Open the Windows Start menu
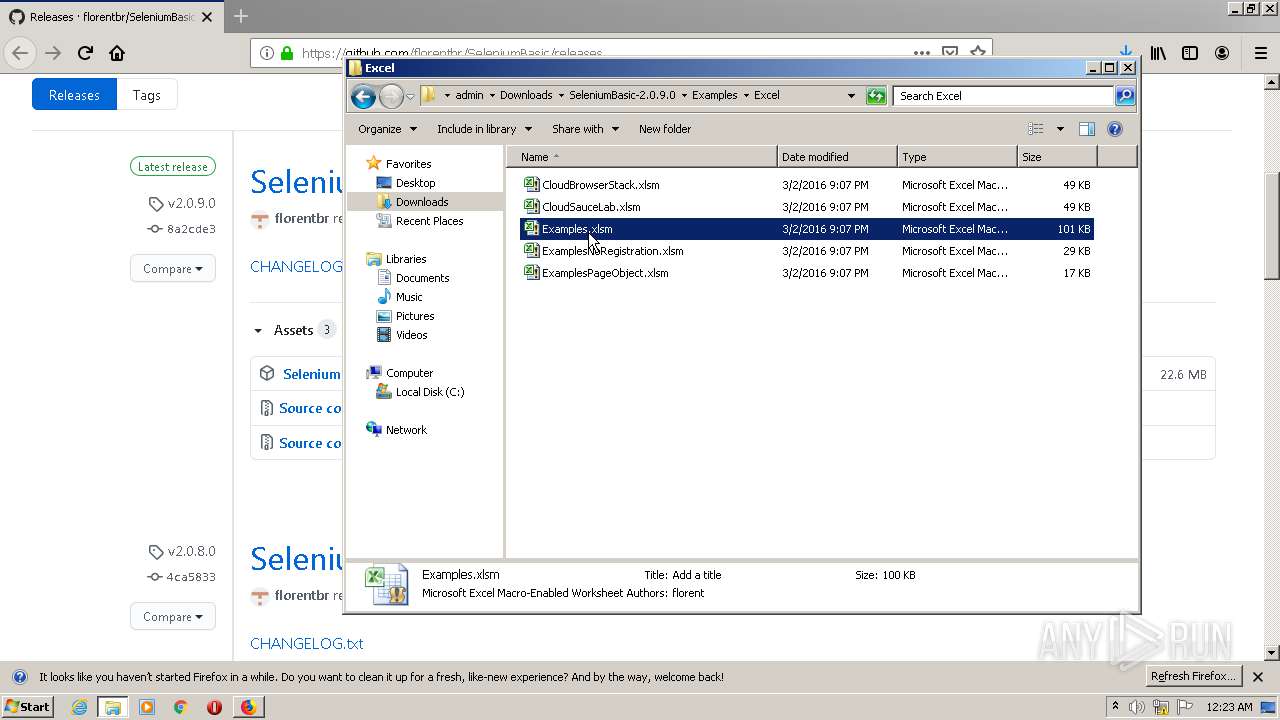Image resolution: width=1280 pixels, height=720 pixels. tap(27, 707)
